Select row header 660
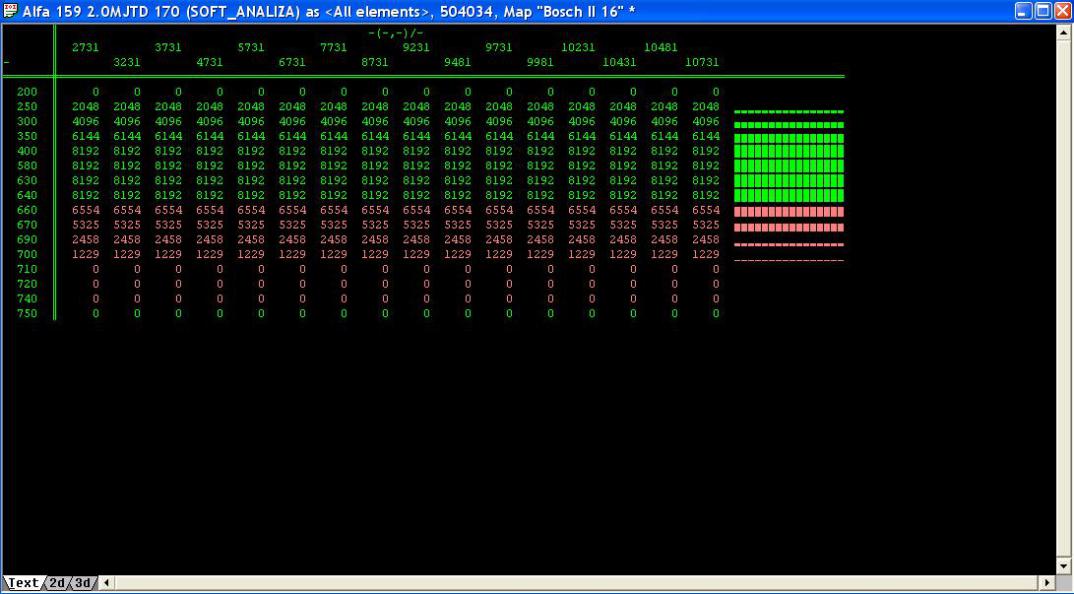1074x594 pixels. 27,210
